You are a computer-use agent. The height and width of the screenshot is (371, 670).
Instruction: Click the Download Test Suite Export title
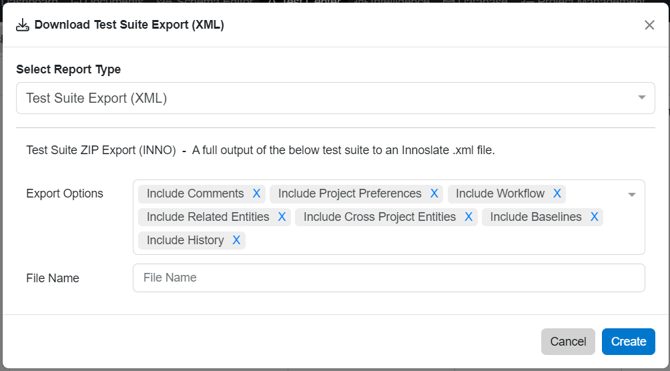click(129, 25)
